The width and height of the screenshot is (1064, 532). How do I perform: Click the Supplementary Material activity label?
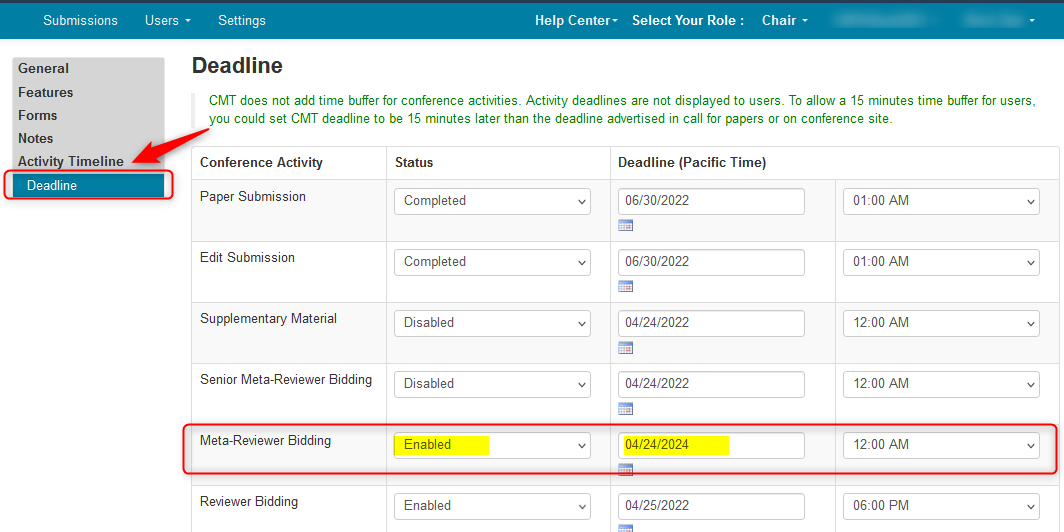(x=268, y=319)
